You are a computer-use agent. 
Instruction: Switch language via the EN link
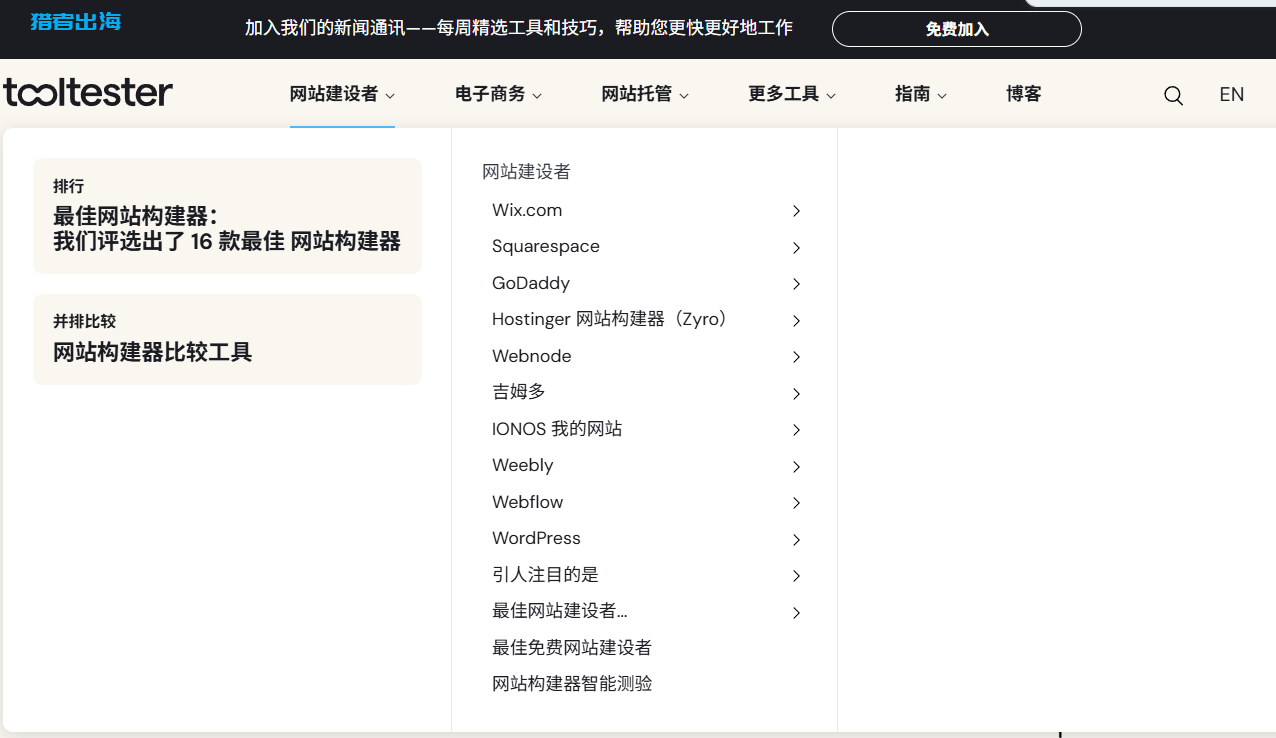point(1231,94)
